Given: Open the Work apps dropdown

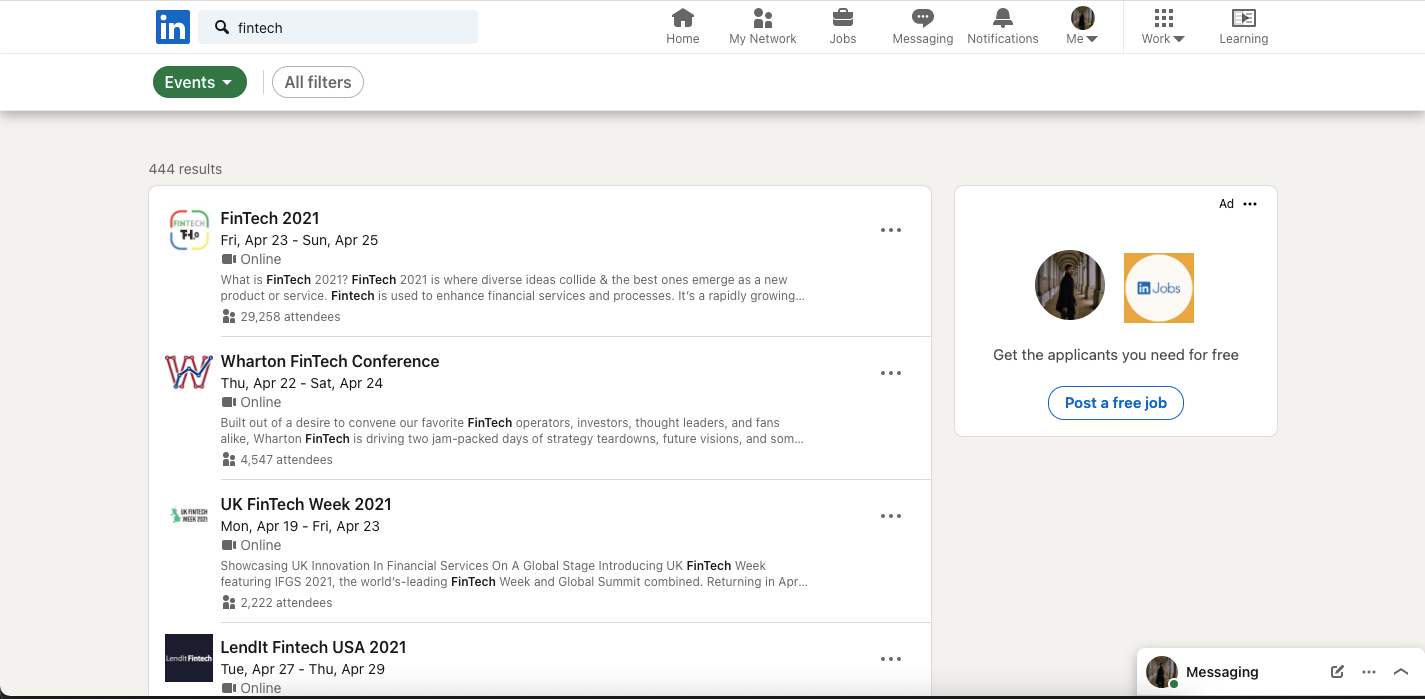Looking at the screenshot, I should coord(1161,27).
